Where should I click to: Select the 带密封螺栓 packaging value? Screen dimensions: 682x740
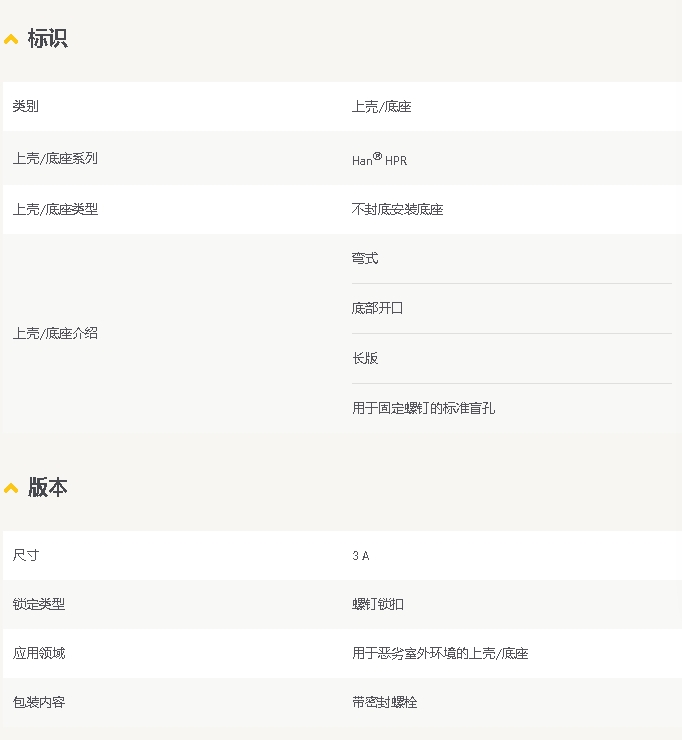point(384,702)
